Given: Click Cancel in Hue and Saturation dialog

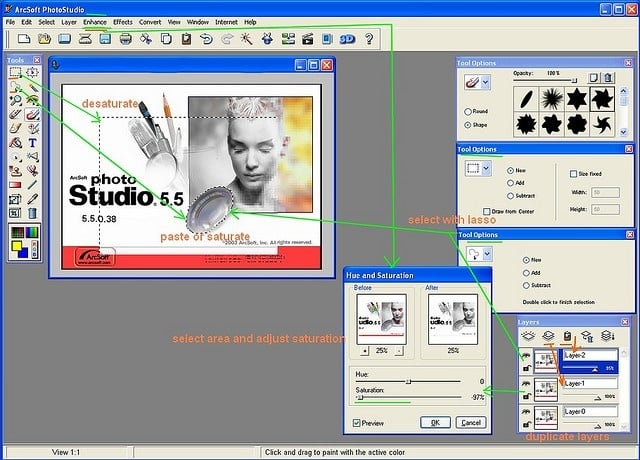Looking at the screenshot, I should [x=471, y=422].
